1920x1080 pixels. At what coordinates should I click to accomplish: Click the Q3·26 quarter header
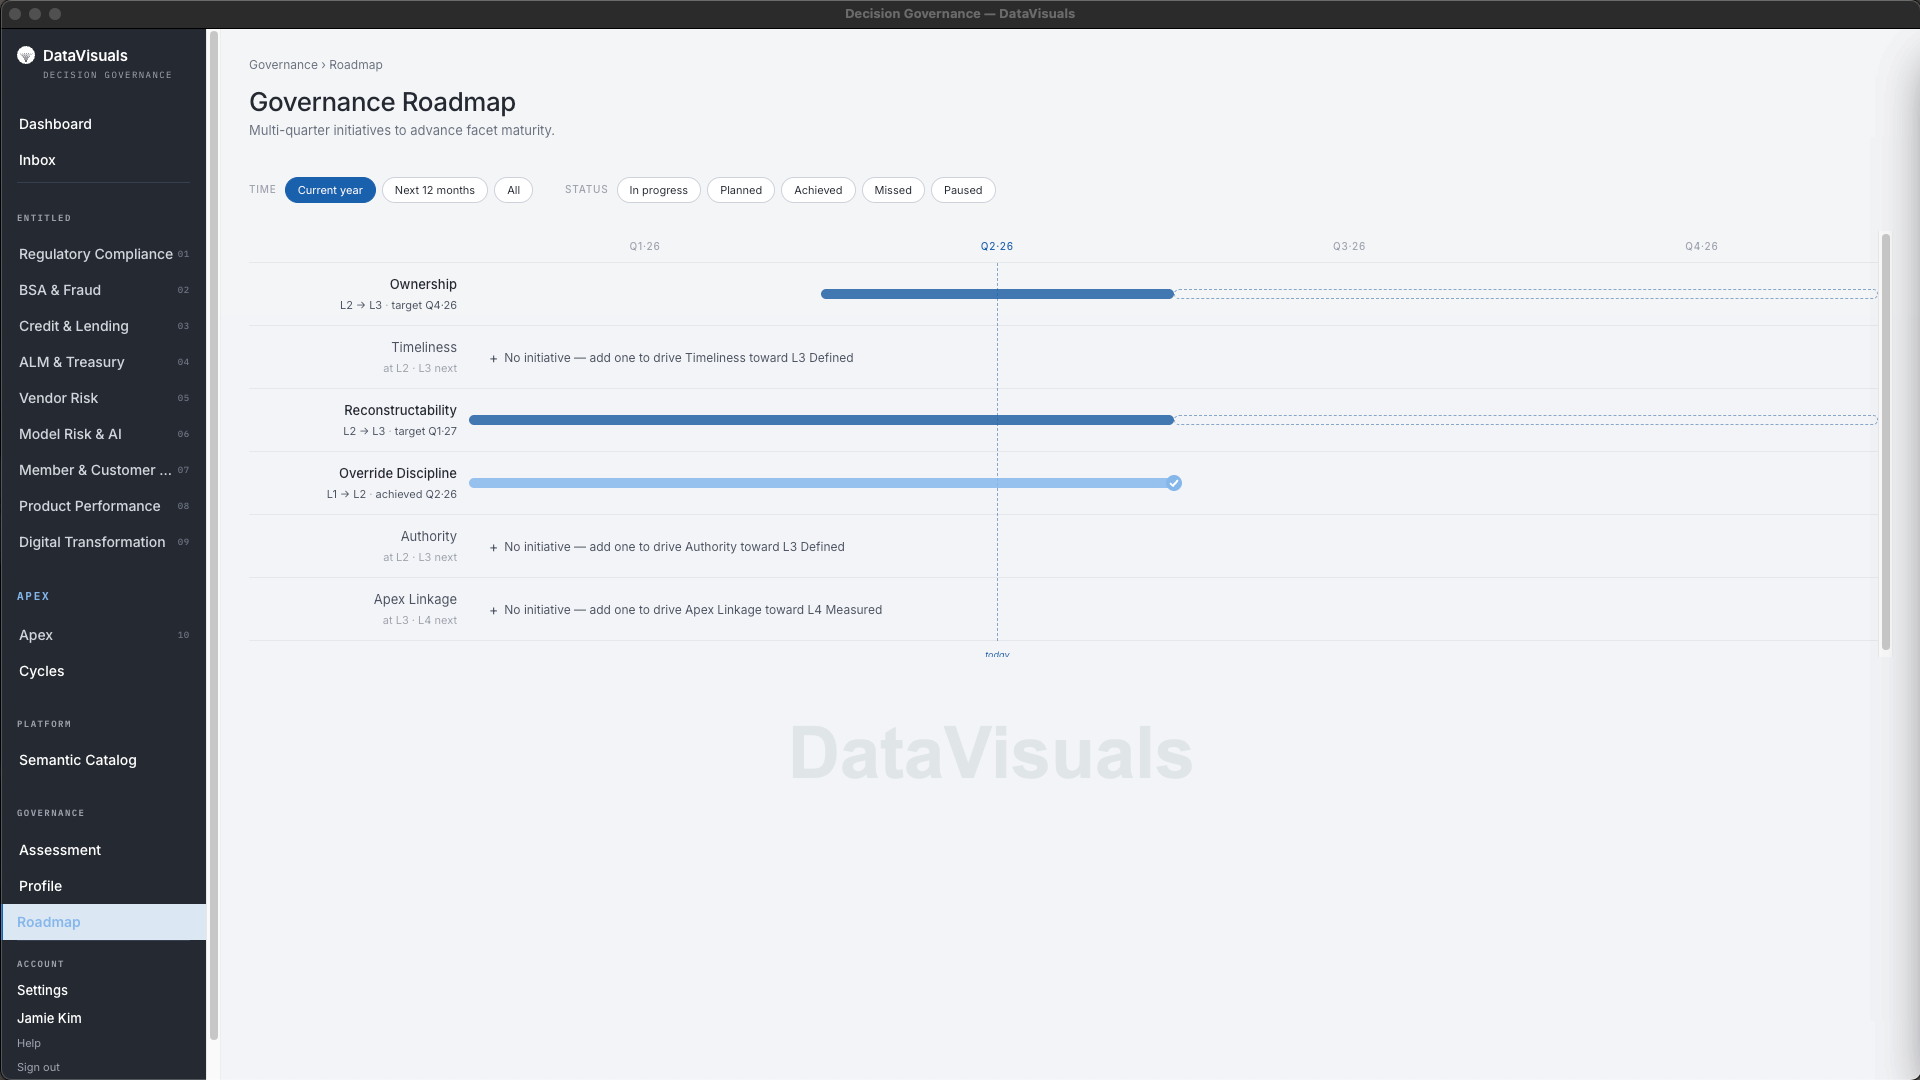click(x=1349, y=246)
